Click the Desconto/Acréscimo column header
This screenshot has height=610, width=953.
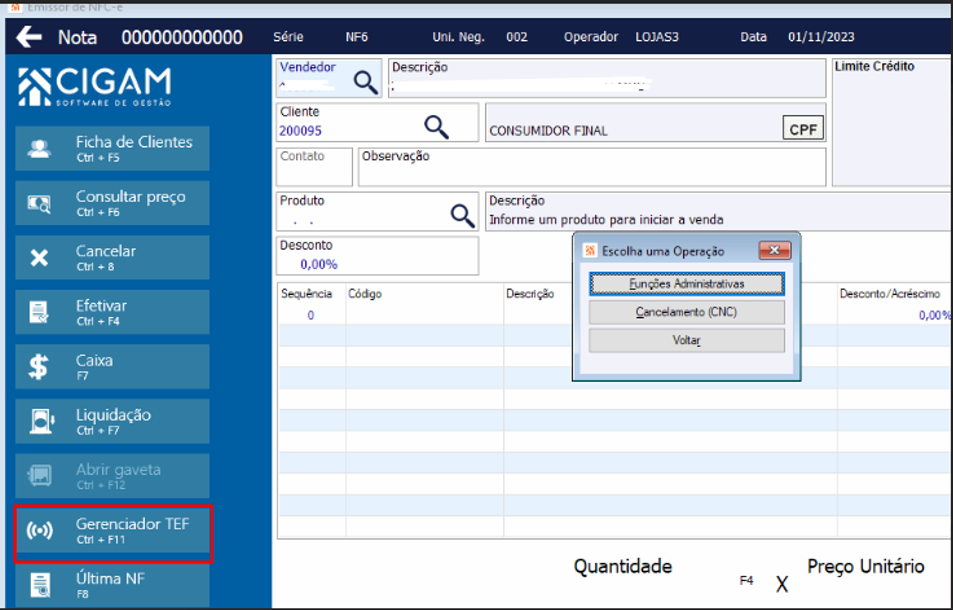pos(890,294)
